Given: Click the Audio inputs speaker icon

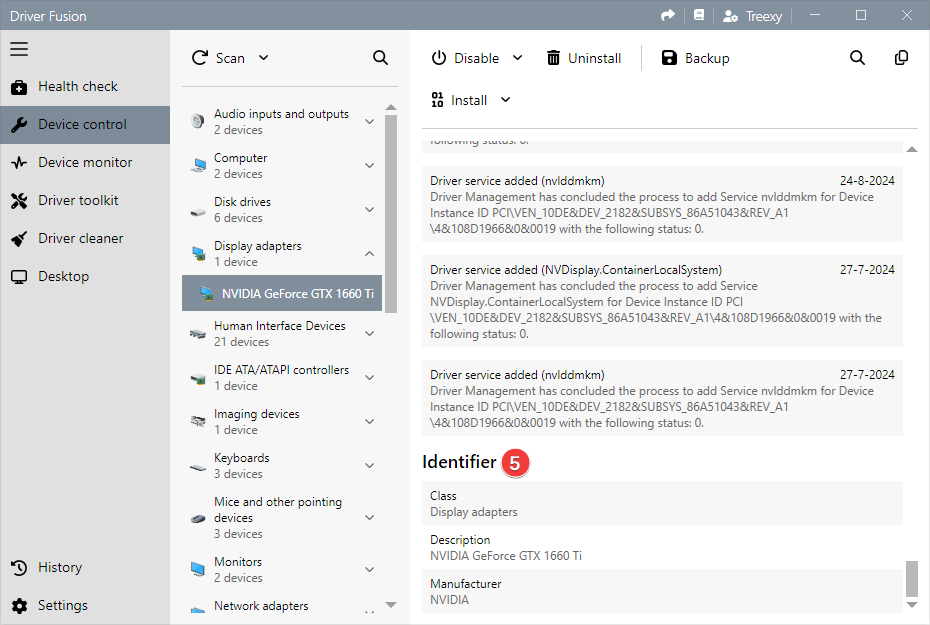Looking at the screenshot, I should pos(198,121).
